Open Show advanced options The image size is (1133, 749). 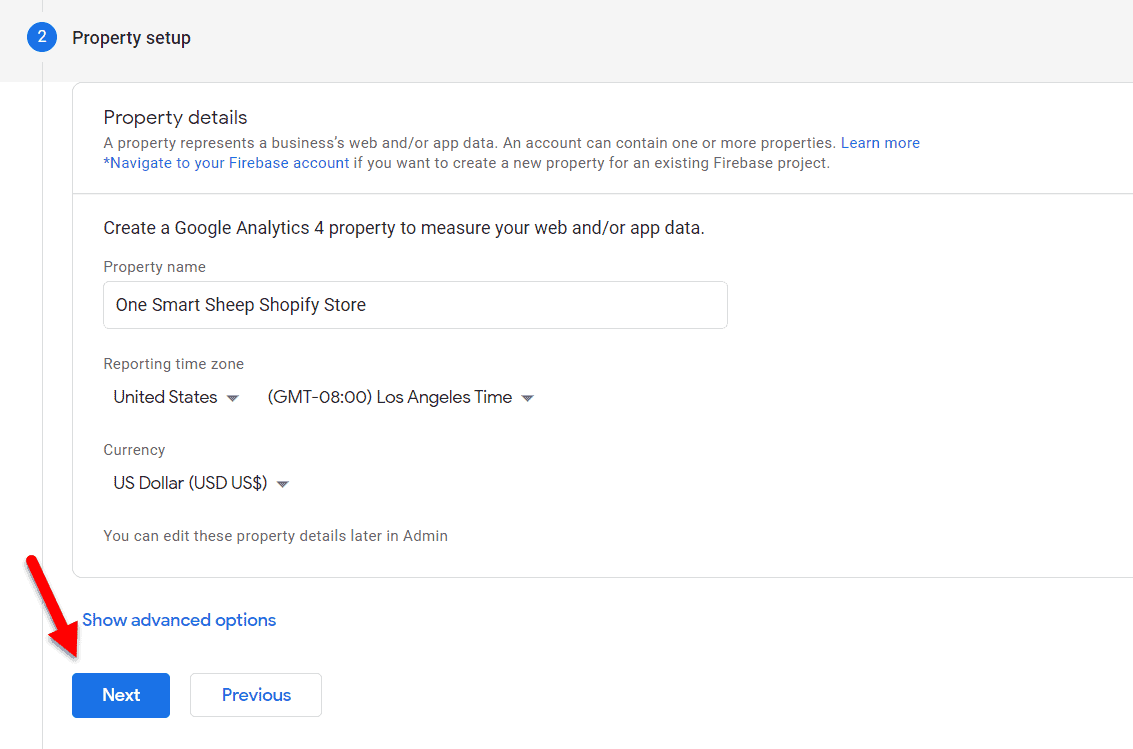click(x=179, y=620)
